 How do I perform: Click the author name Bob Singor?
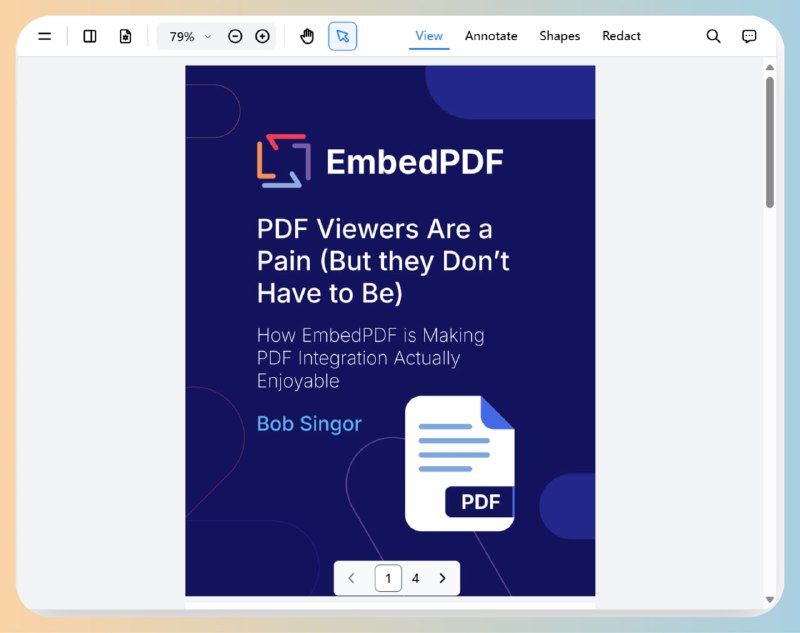(309, 424)
